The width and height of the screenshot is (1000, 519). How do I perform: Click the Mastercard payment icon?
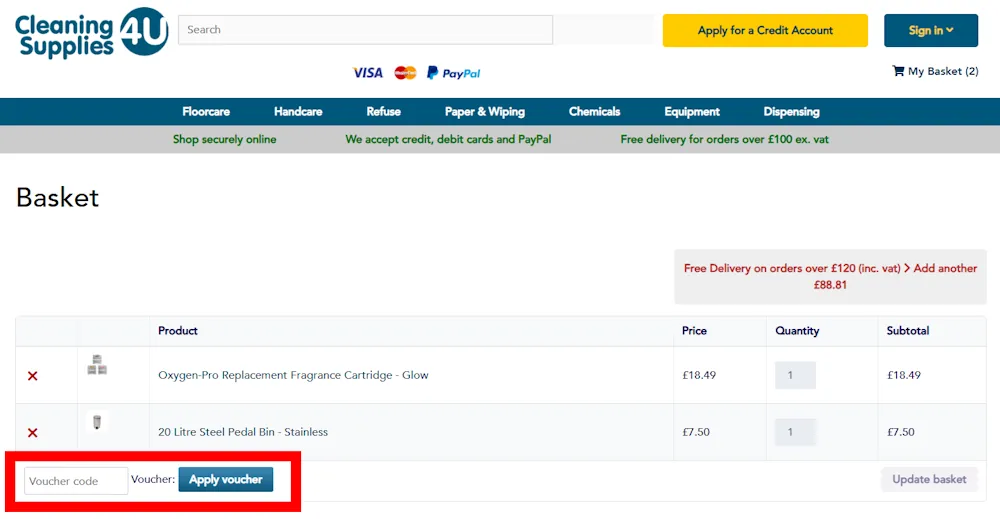[405, 73]
